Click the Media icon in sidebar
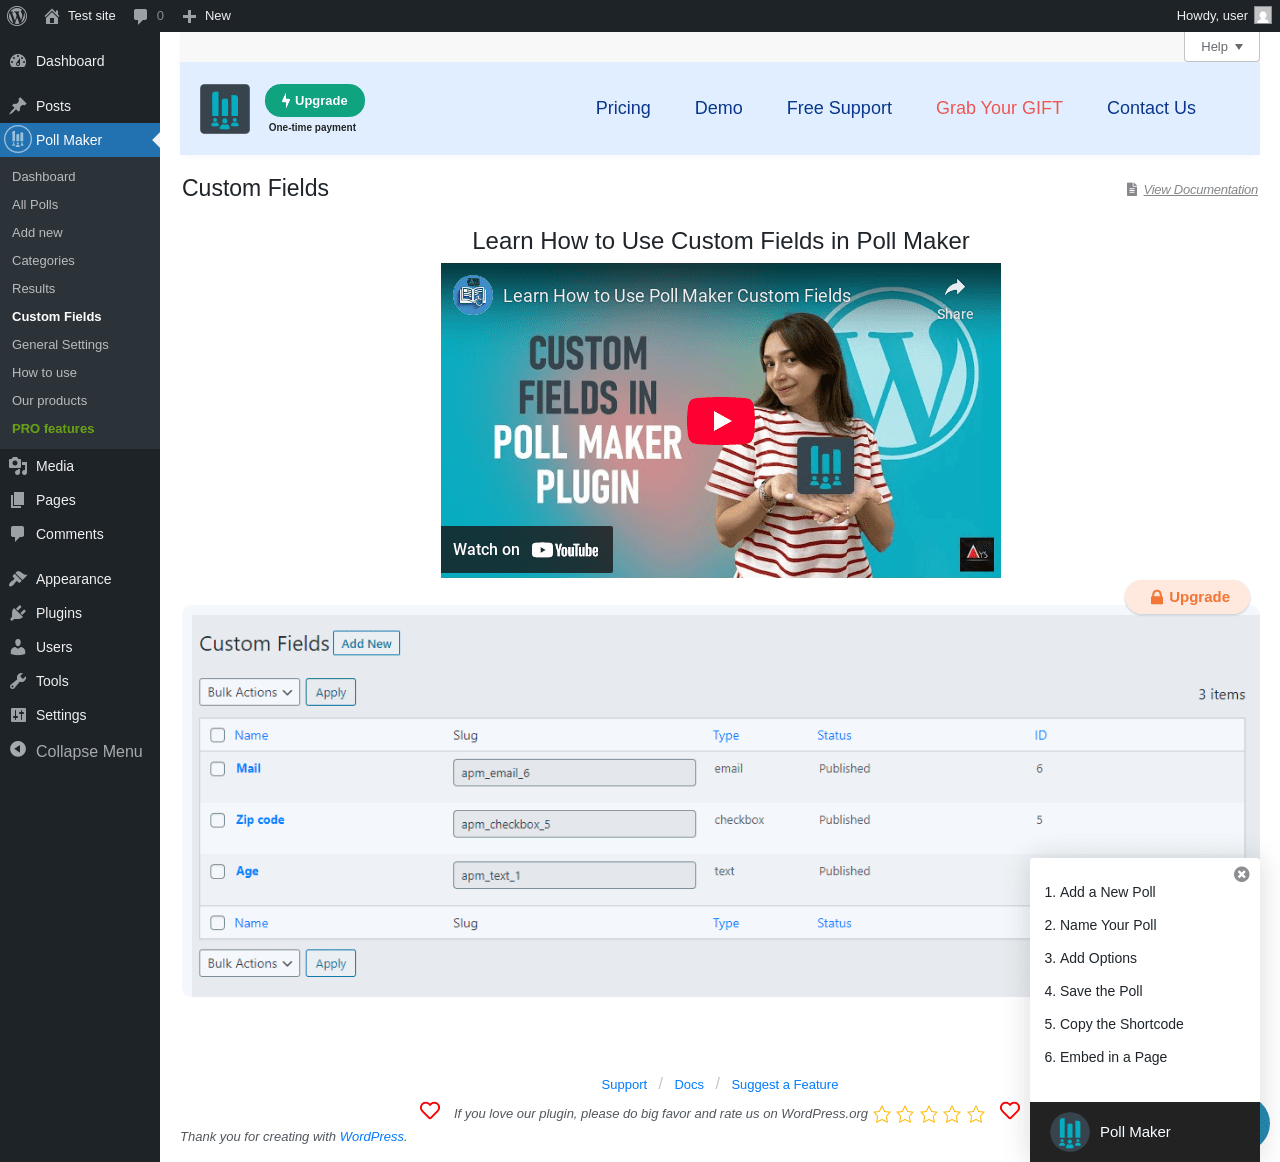This screenshot has height=1162, width=1280. [18, 466]
